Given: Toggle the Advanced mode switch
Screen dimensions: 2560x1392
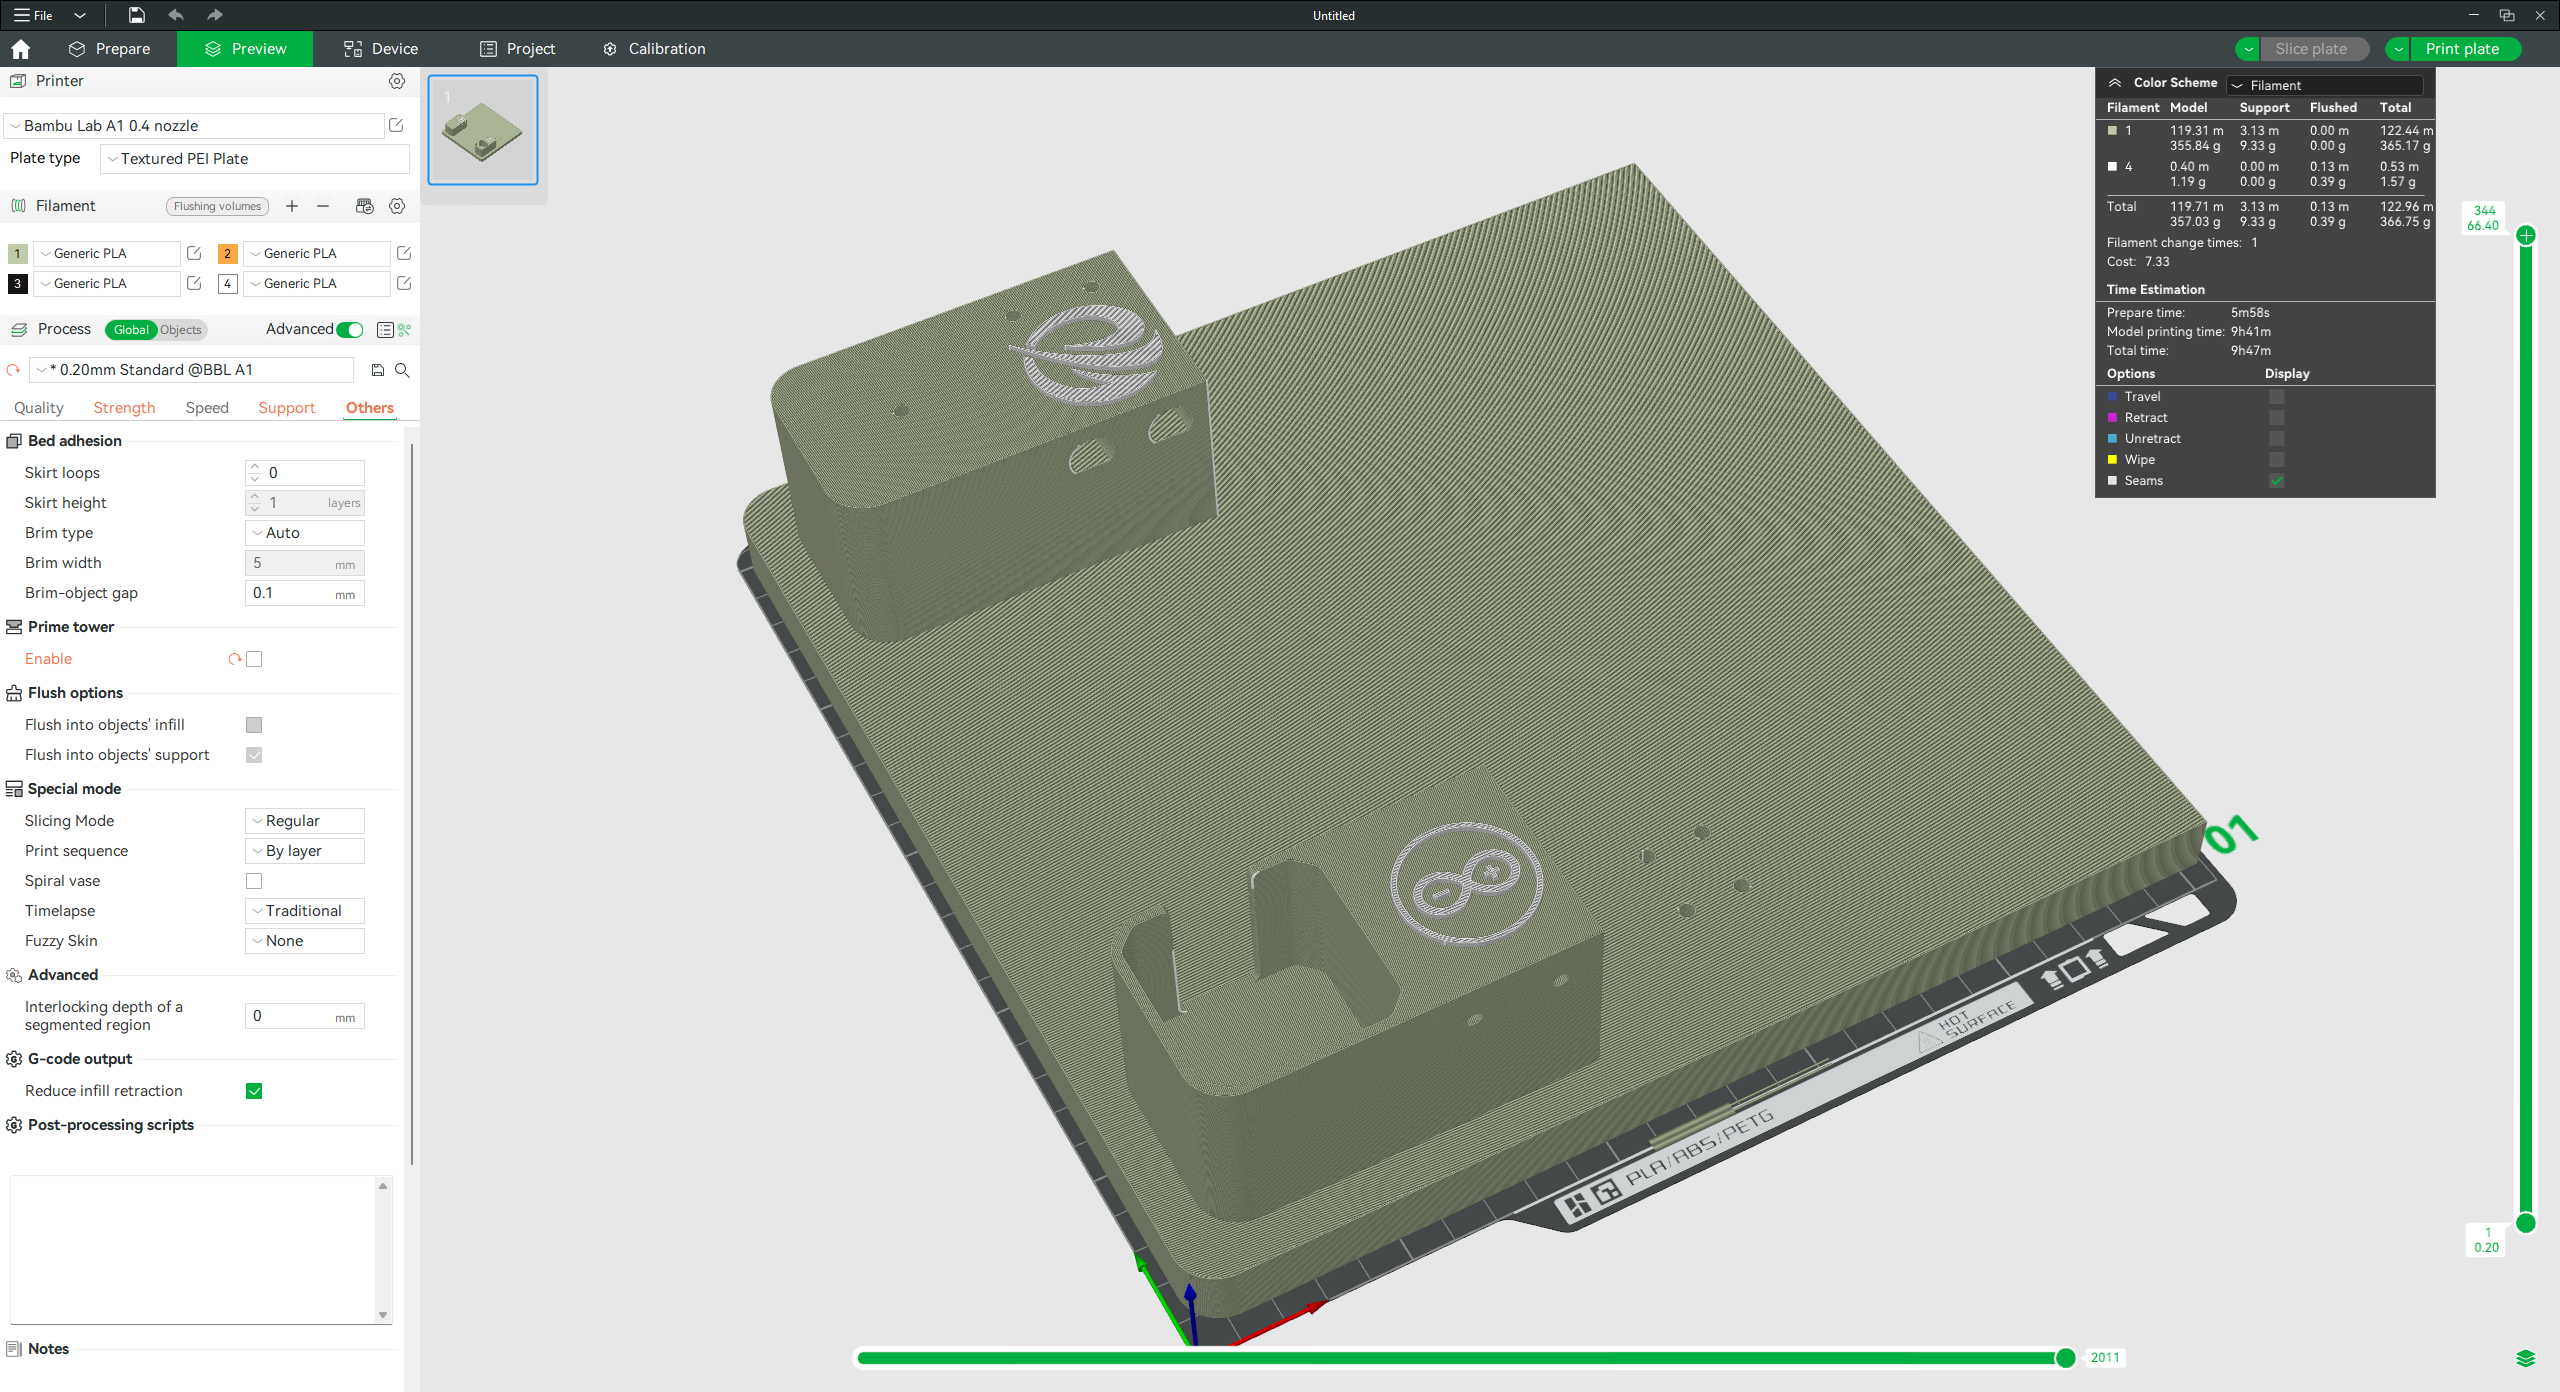Looking at the screenshot, I should click(350, 329).
